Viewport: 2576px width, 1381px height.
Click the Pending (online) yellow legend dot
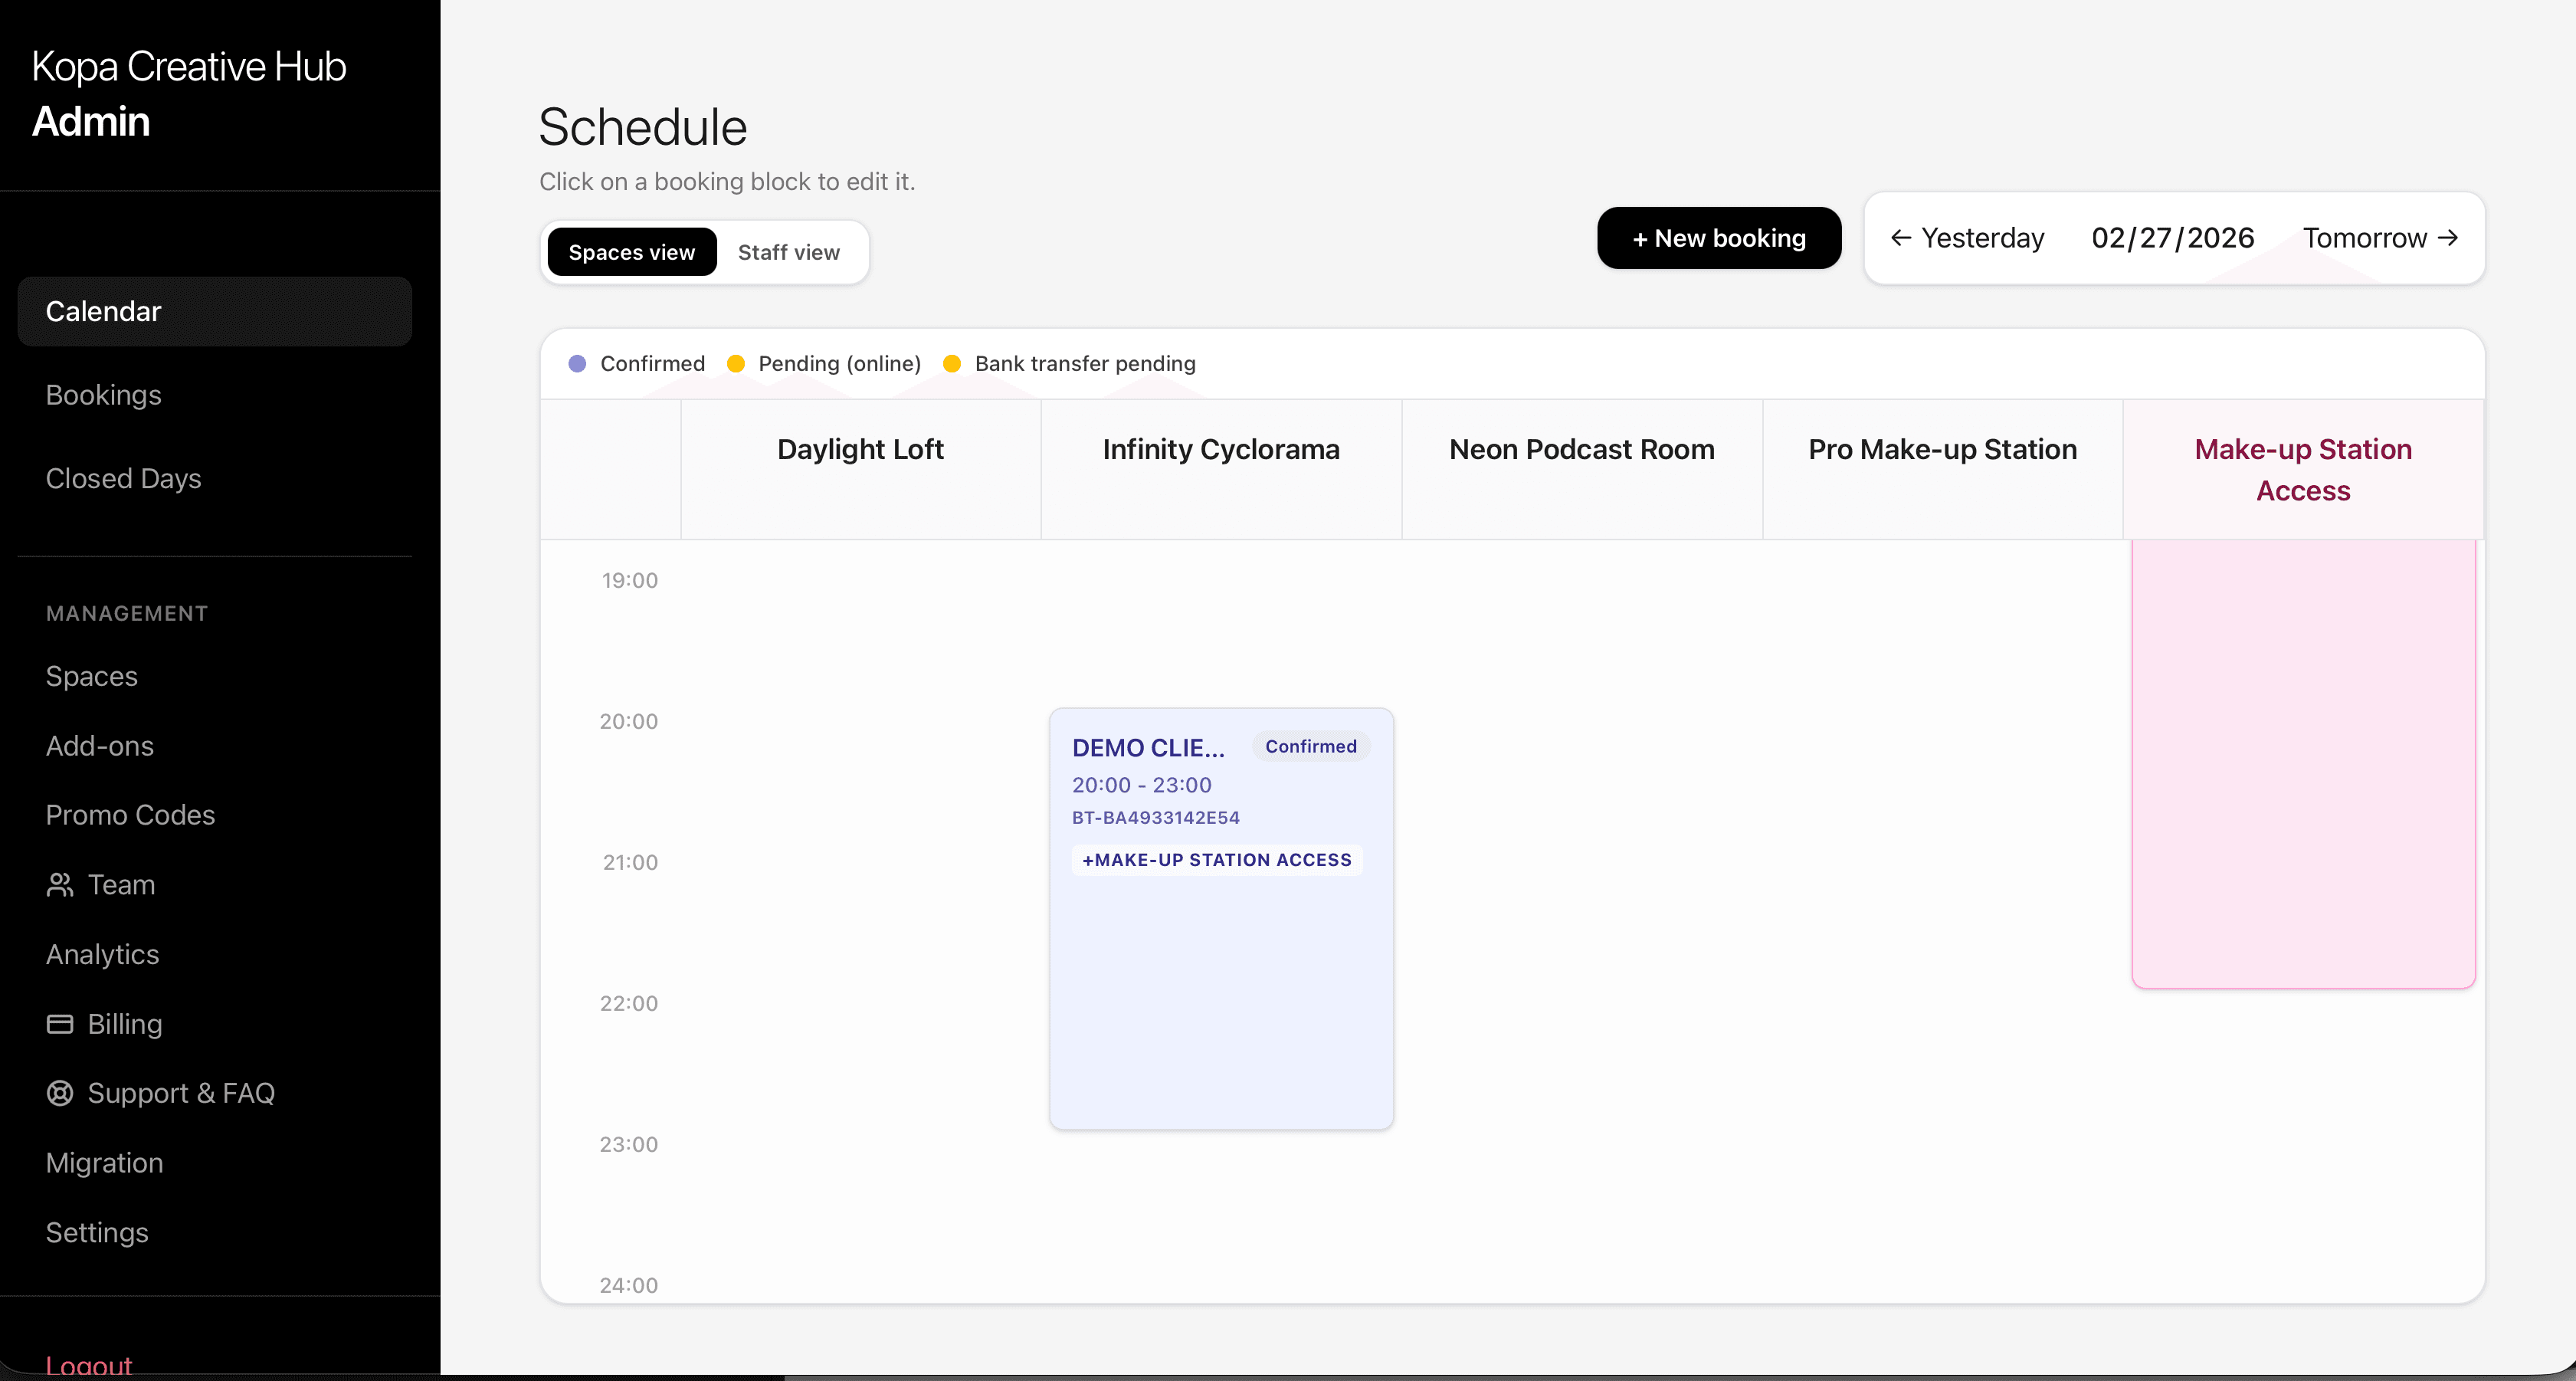click(736, 364)
